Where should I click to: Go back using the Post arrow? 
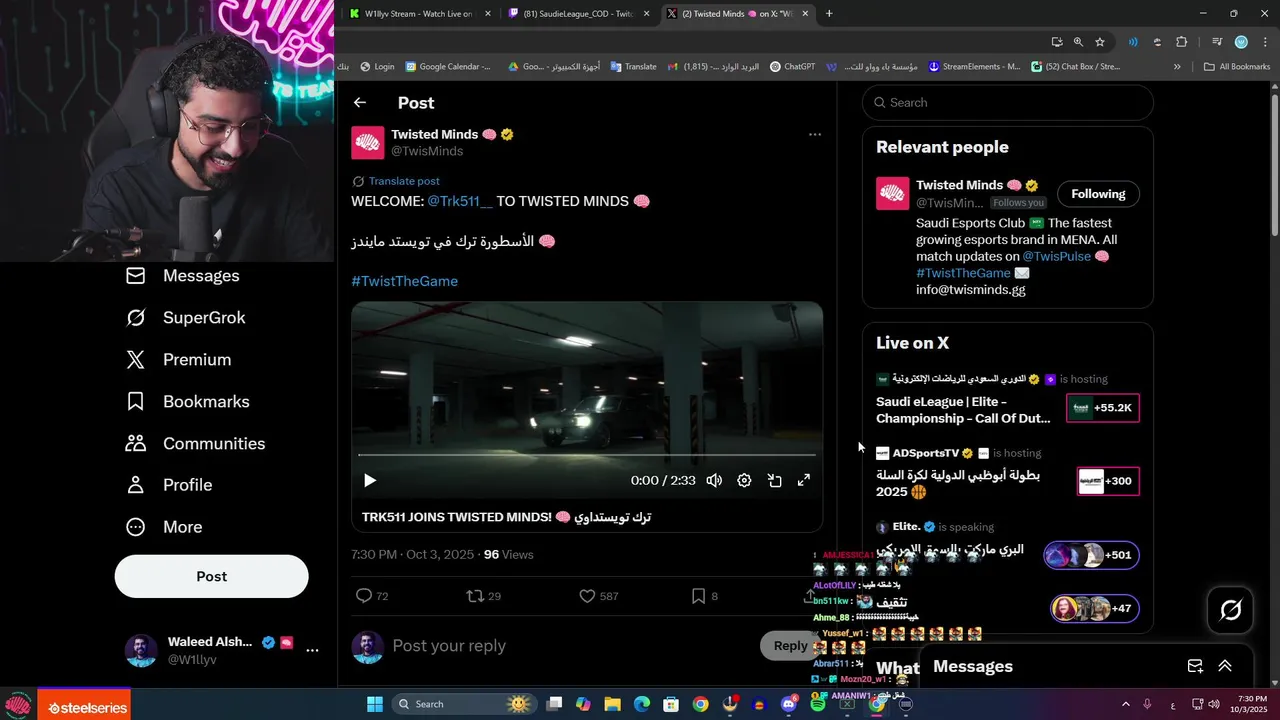(360, 103)
